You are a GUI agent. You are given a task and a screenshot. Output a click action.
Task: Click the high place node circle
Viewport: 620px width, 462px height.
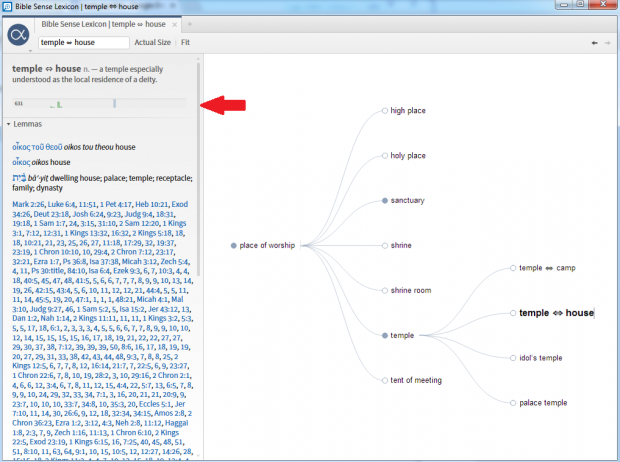pos(385,110)
